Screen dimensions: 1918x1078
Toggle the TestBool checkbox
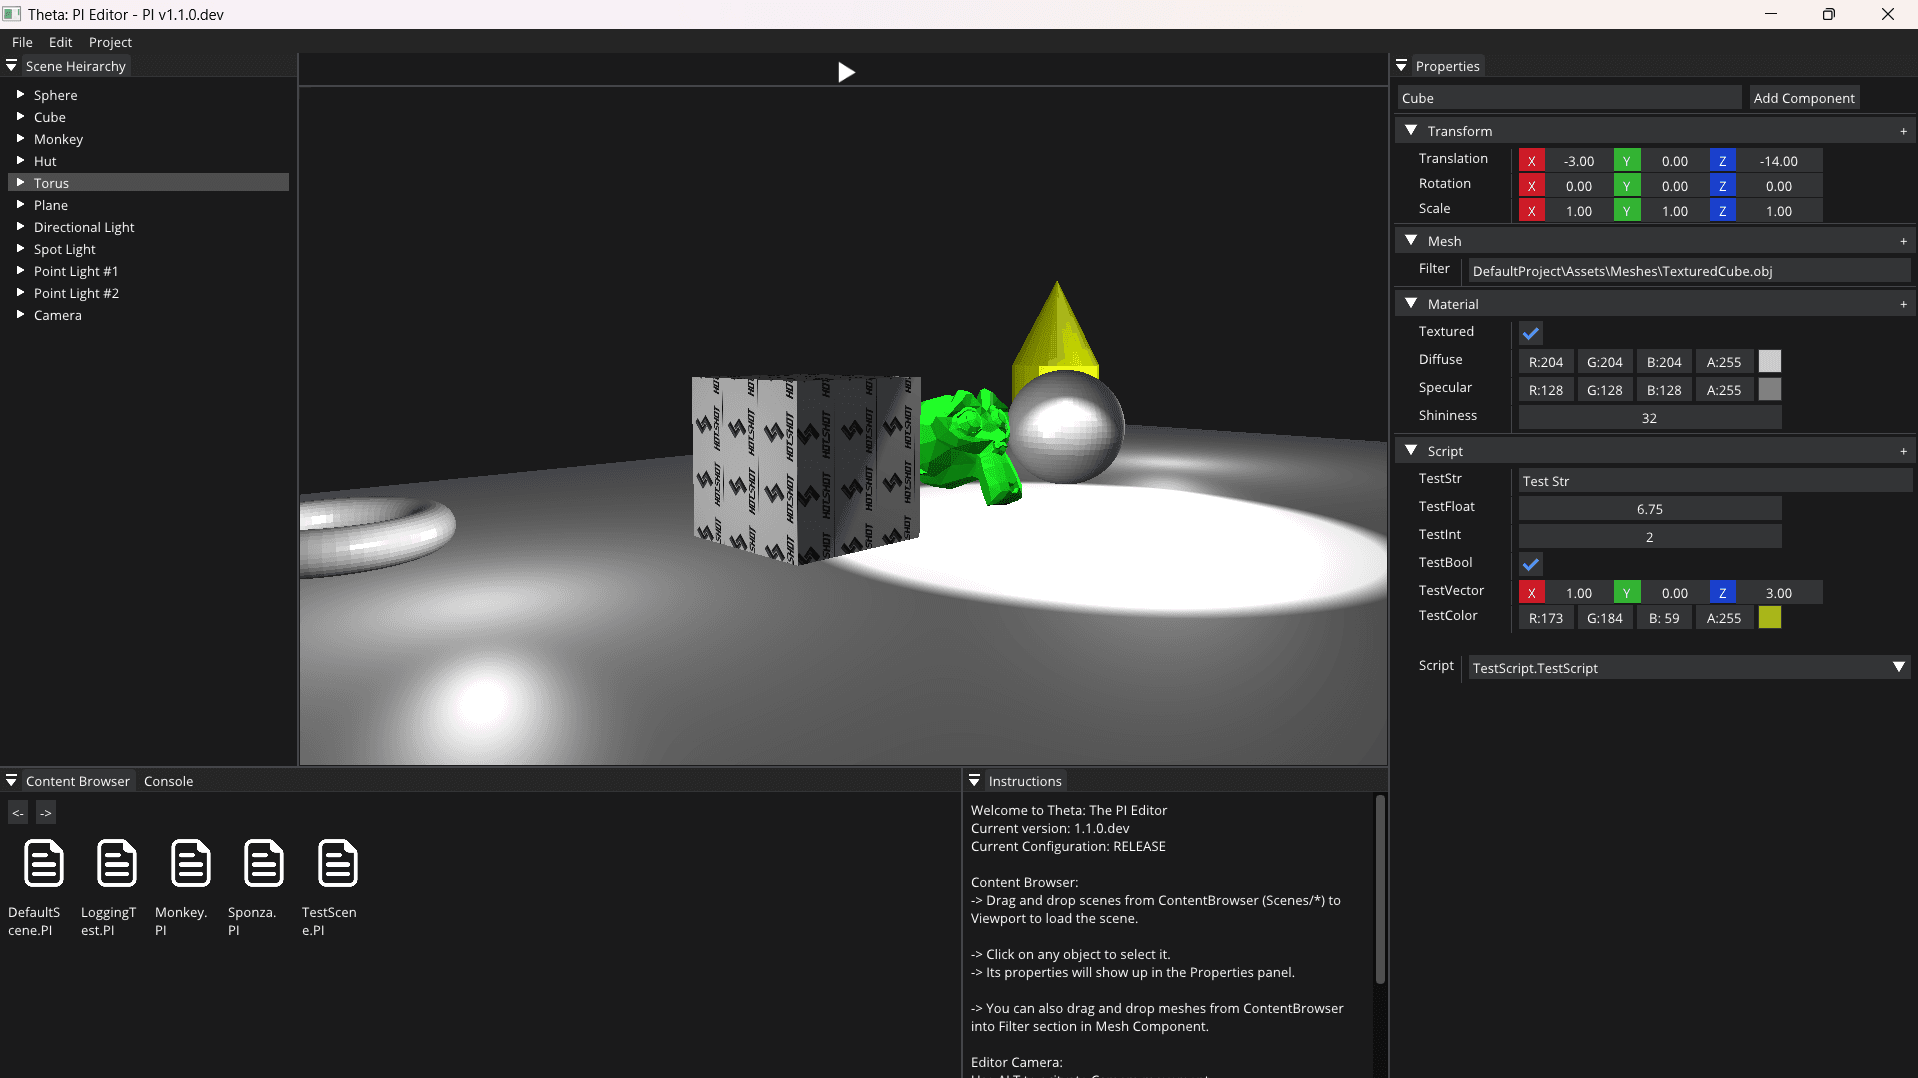pos(1530,564)
